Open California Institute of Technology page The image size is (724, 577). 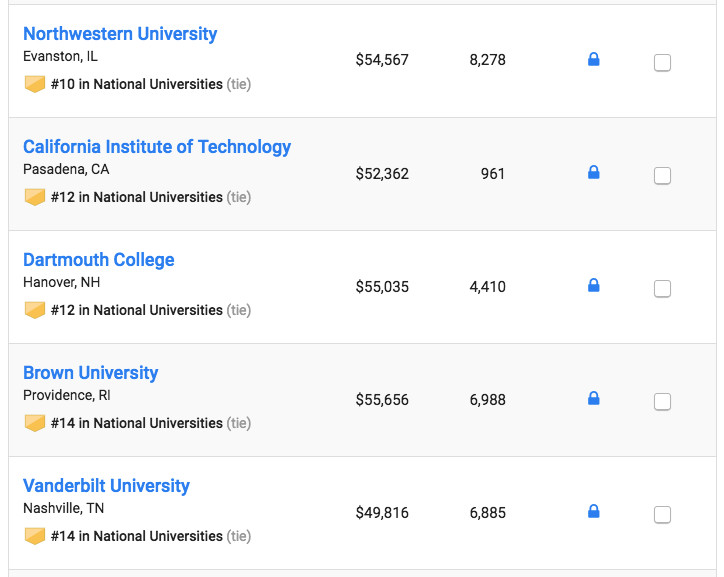pyautogui.click(x=157, y=147)
